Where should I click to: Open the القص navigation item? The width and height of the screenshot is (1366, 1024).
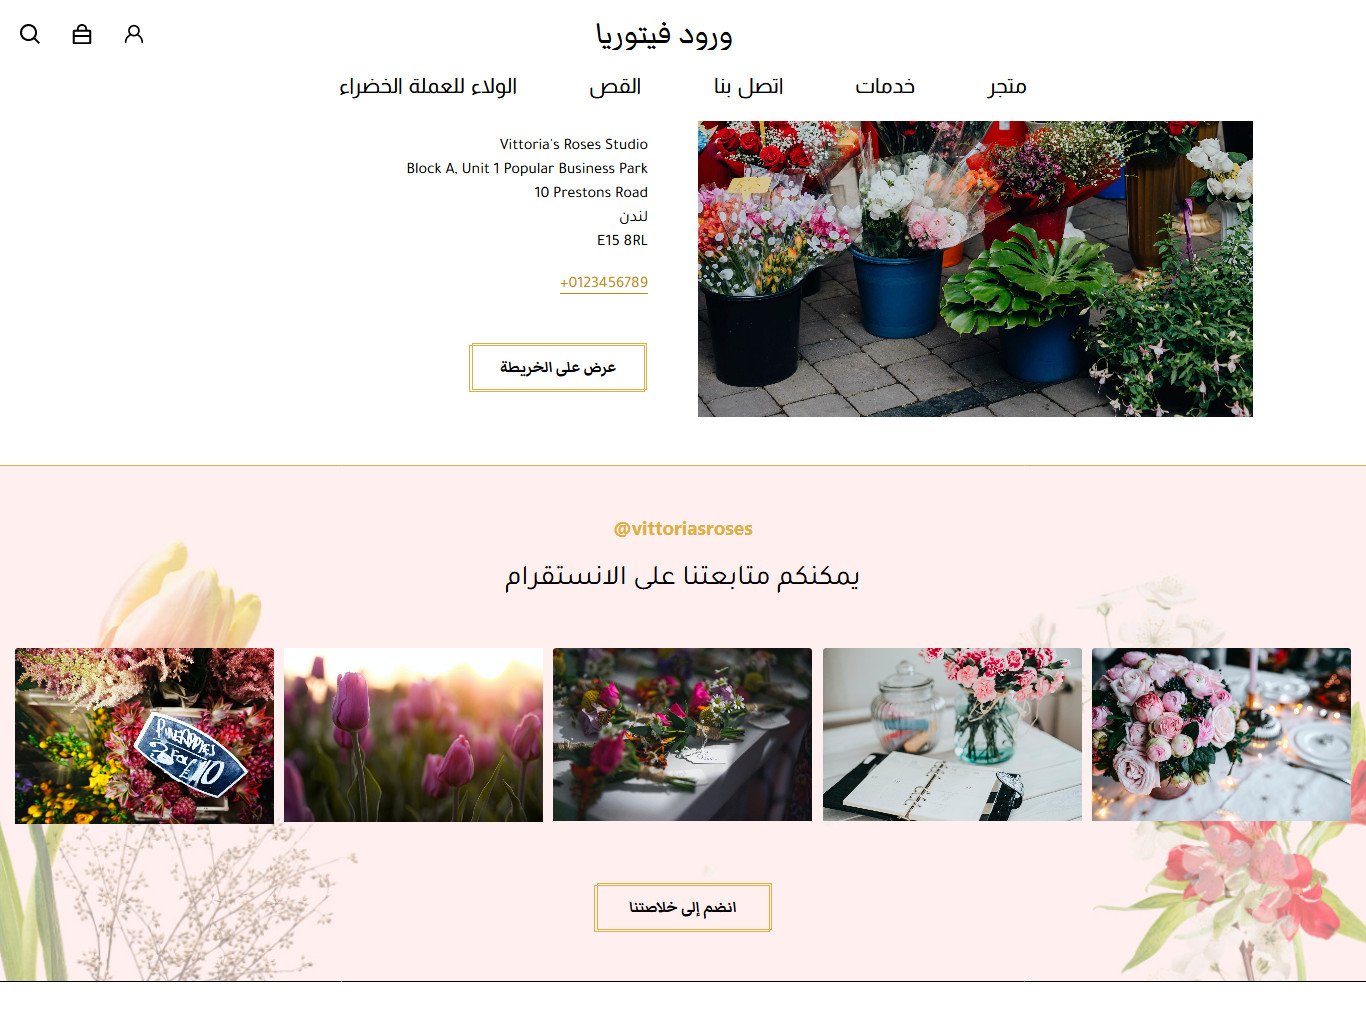pos(615,87)
